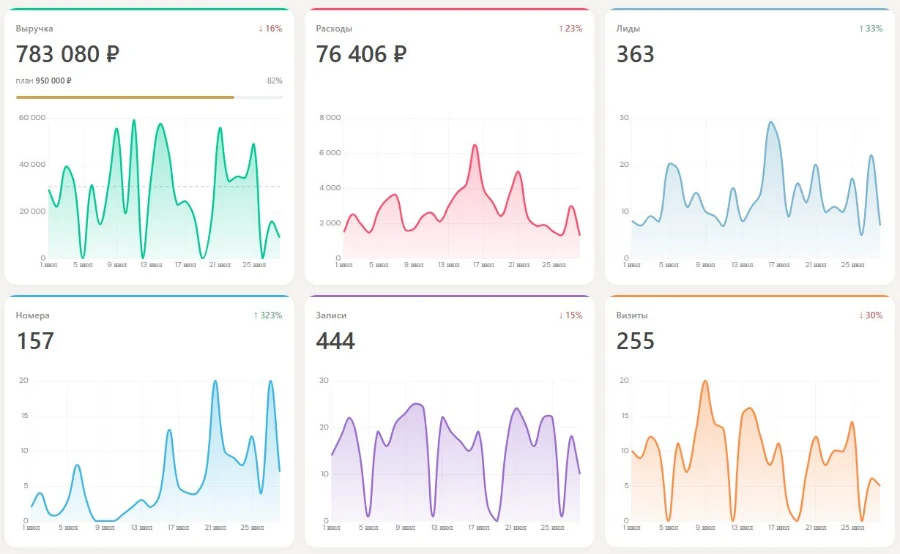Image resolution: width=900 pixels, height=554 pixels.
Task: Click the 16% decrease indicator on Выручка
Action: 270,28
